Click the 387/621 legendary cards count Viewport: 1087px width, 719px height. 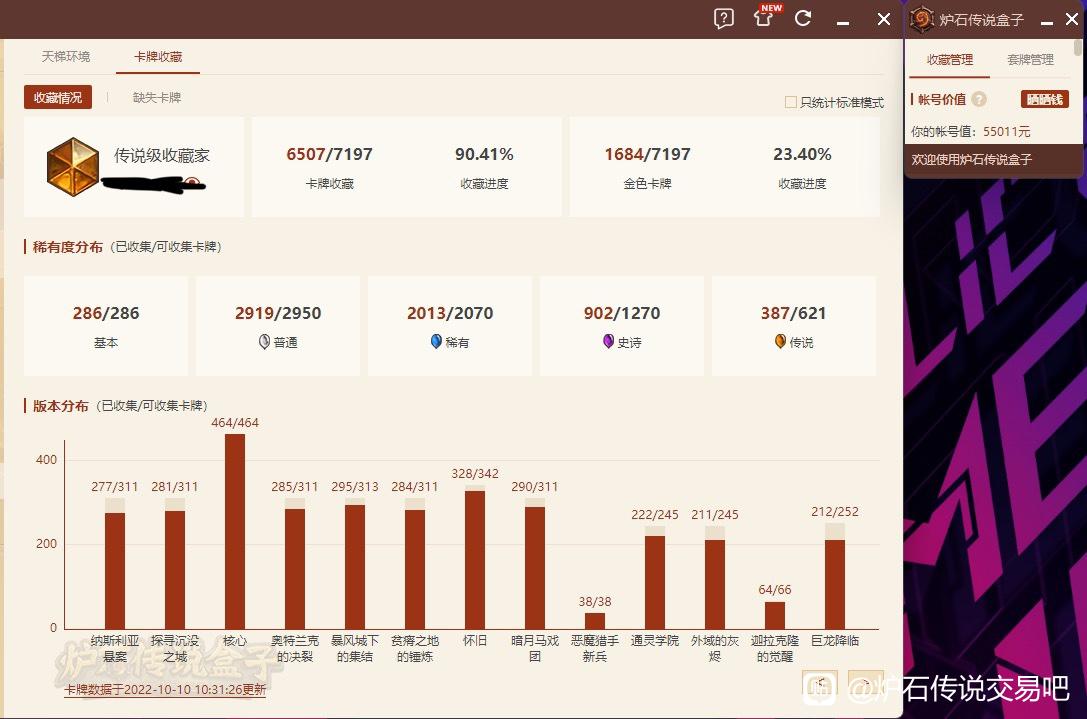pyautogui.click(x=794, y=313)
